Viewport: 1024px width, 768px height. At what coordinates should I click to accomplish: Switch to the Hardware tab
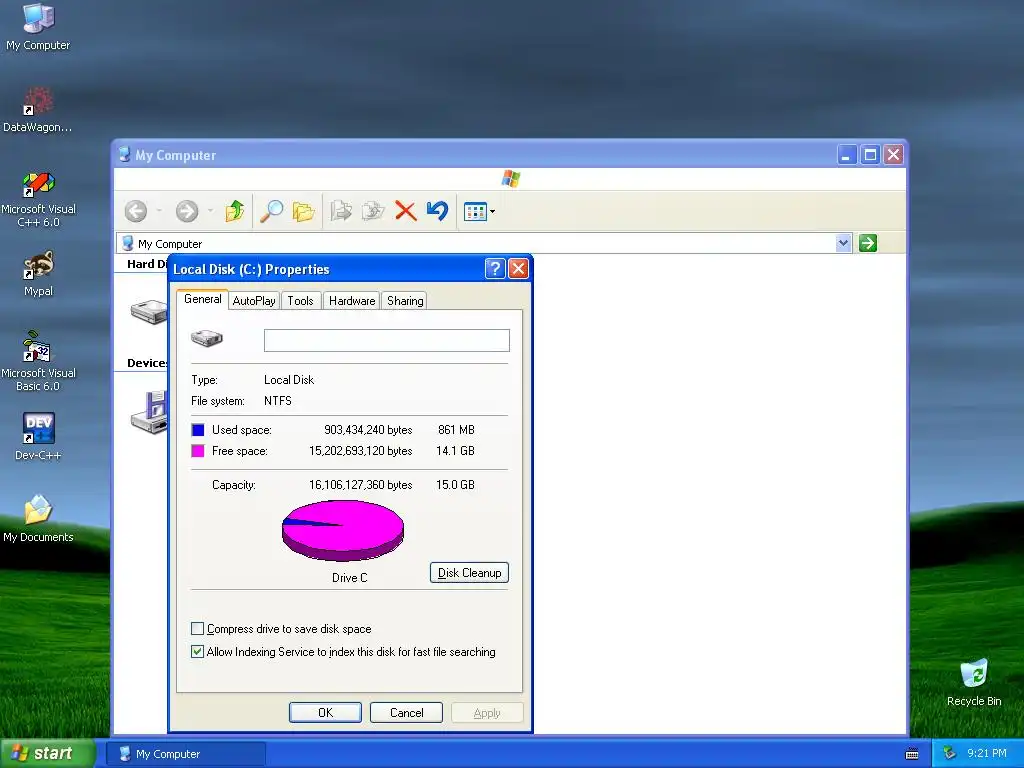(x=352, y=300)
